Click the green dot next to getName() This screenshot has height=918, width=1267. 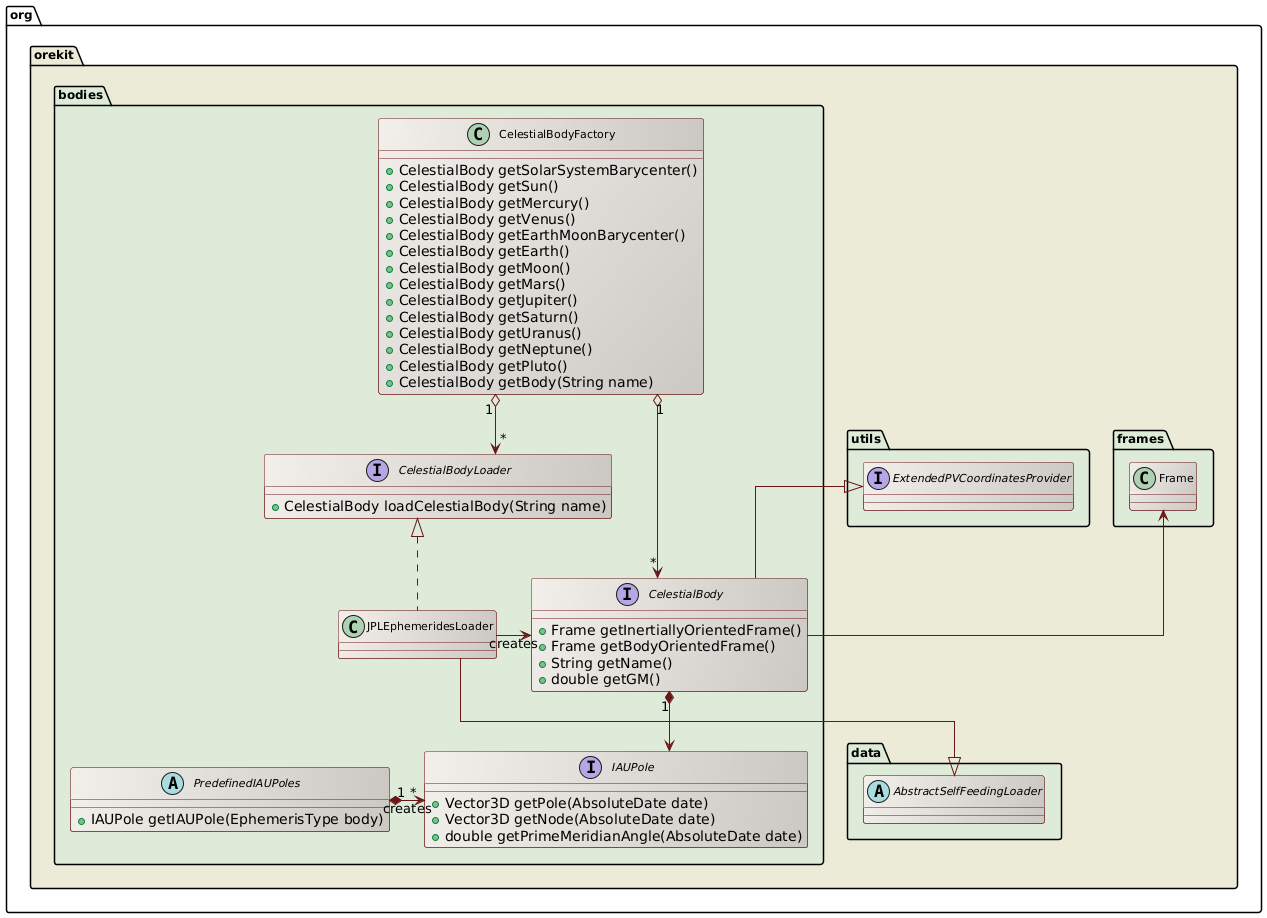tap(541, 663)
